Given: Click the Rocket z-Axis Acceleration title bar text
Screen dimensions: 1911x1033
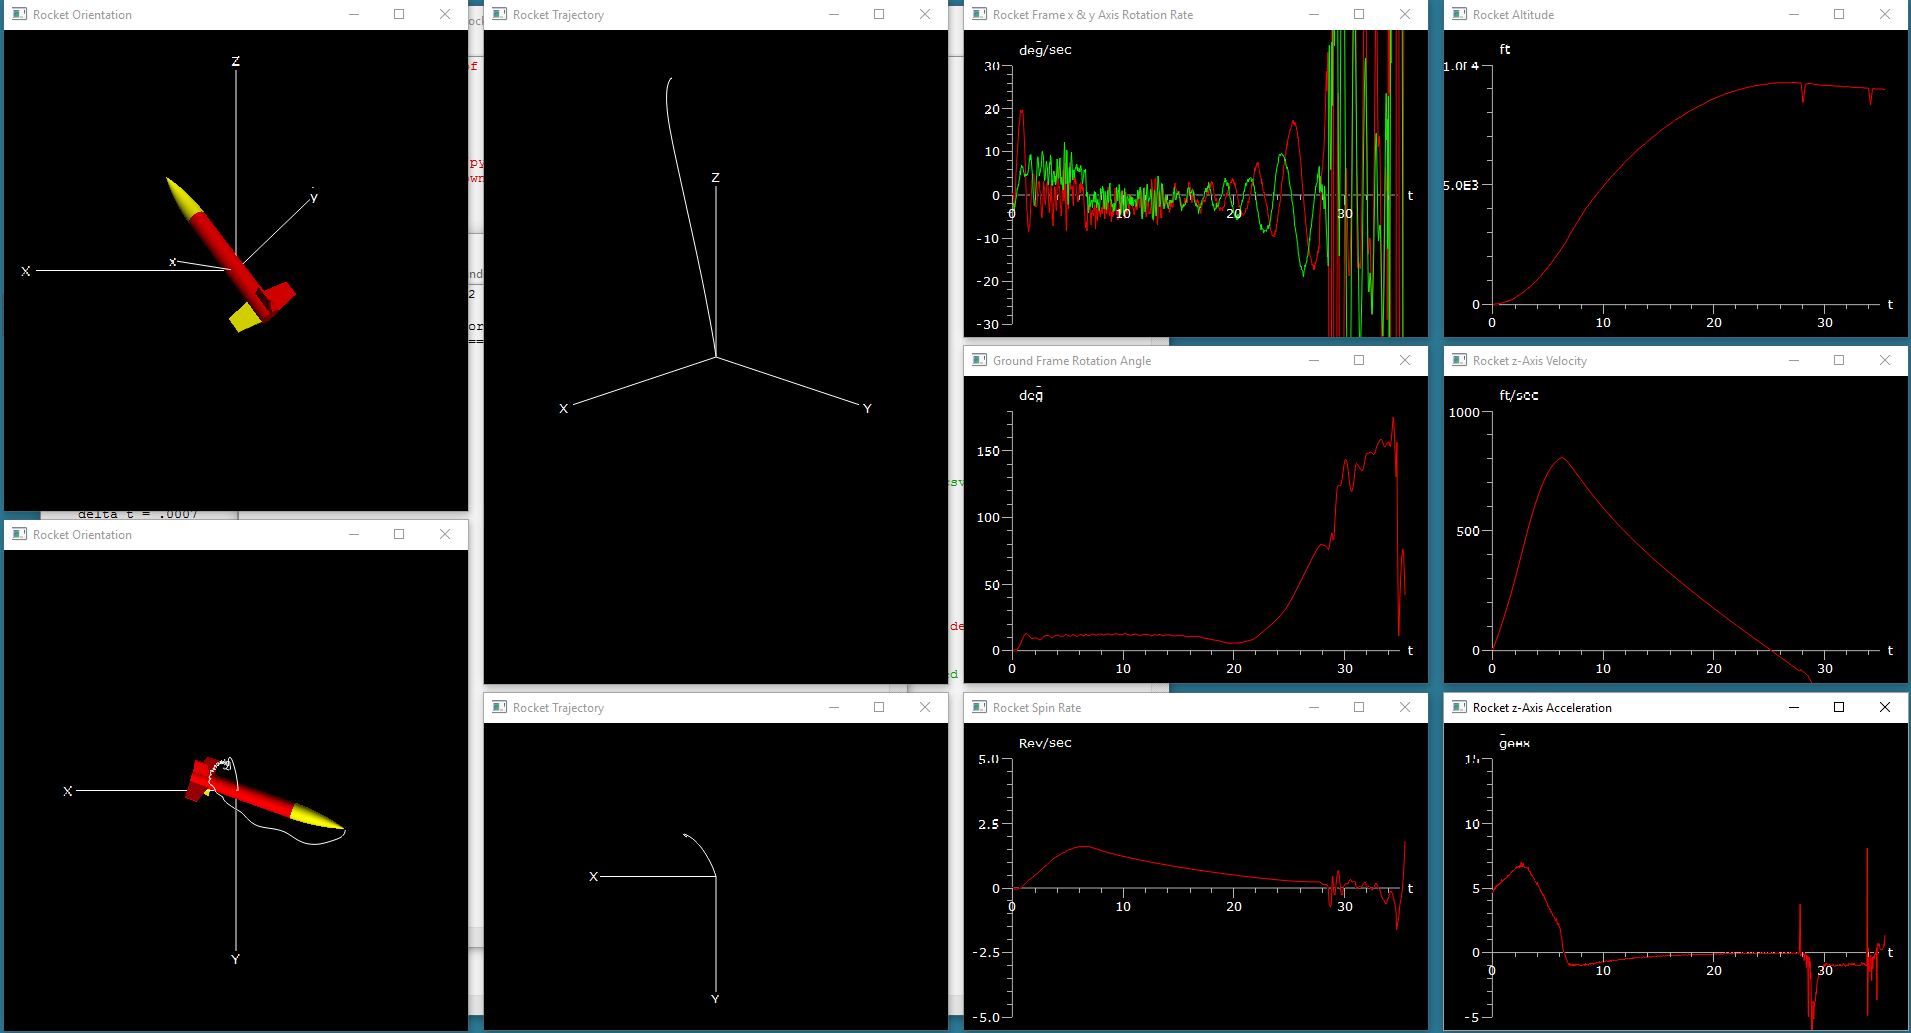Looking at the screenshot, I should point(1541,707).
